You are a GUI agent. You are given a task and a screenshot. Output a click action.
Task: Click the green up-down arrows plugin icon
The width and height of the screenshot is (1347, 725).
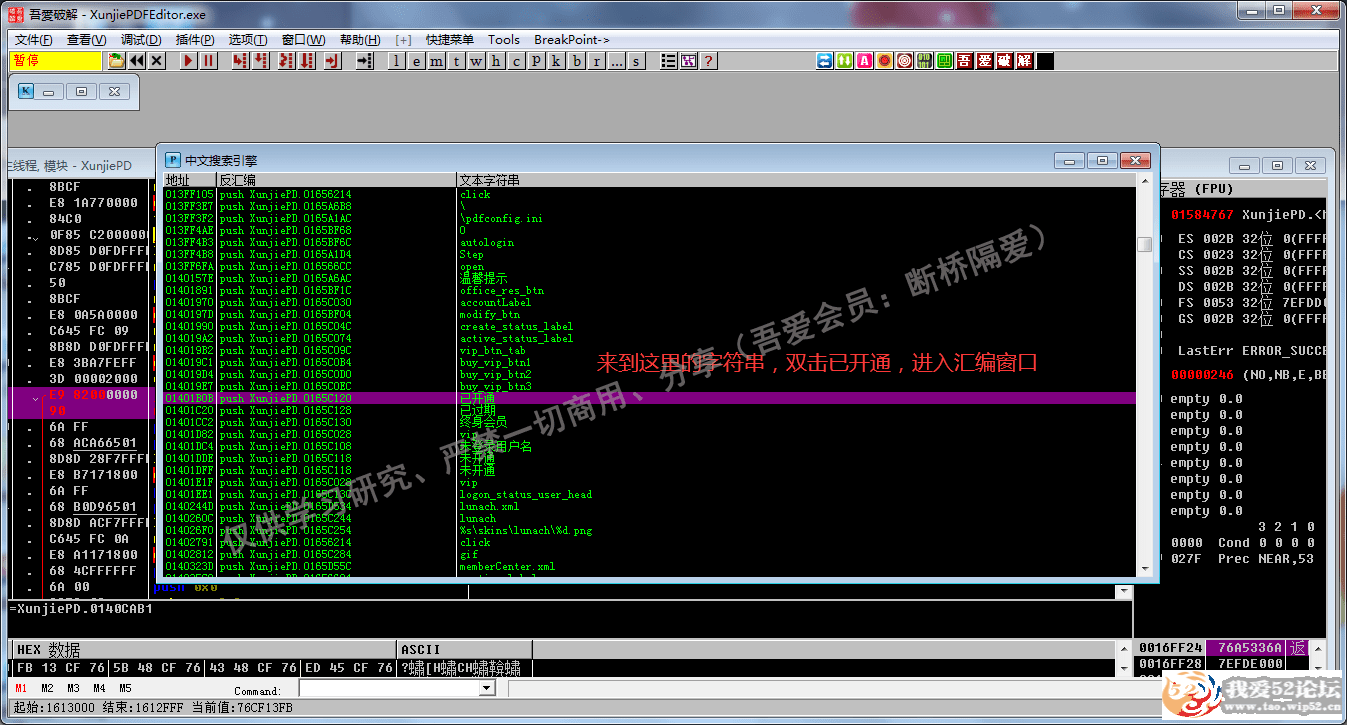845,61
